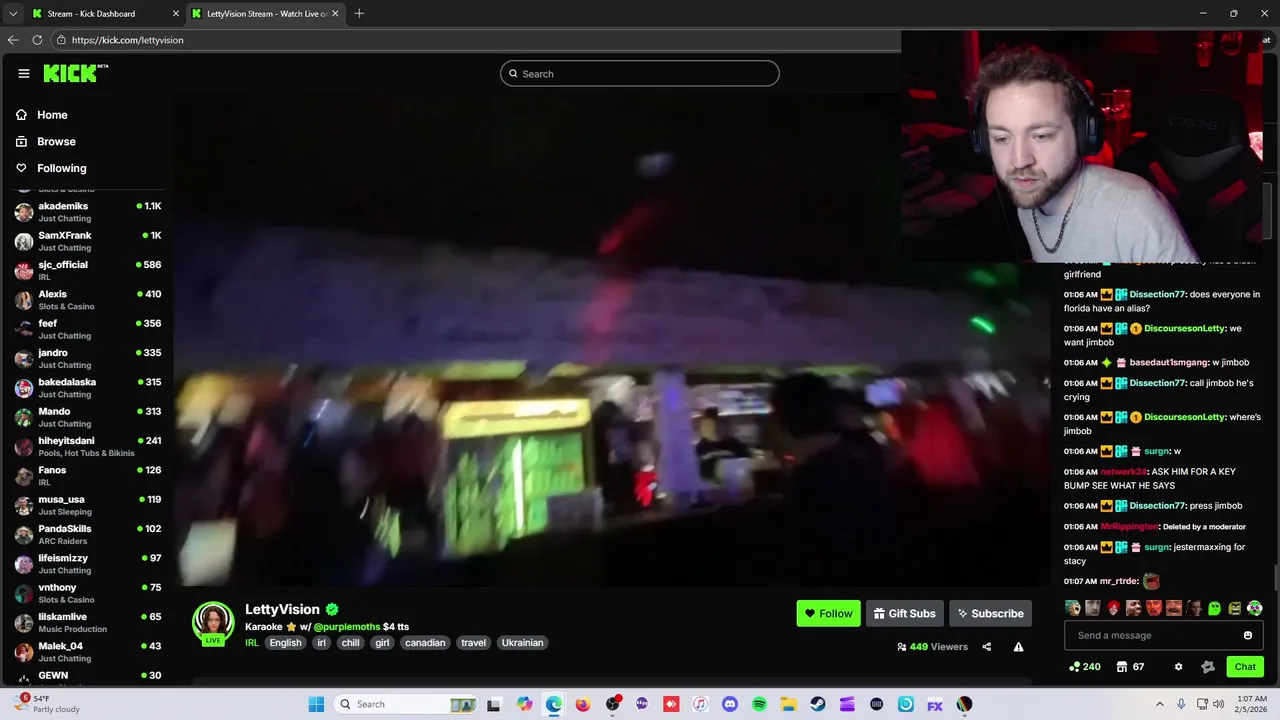This screenshot has height=720, width=1280.
Task: Open Fanos channel in sidebar
Action: [x=88, y=476]
